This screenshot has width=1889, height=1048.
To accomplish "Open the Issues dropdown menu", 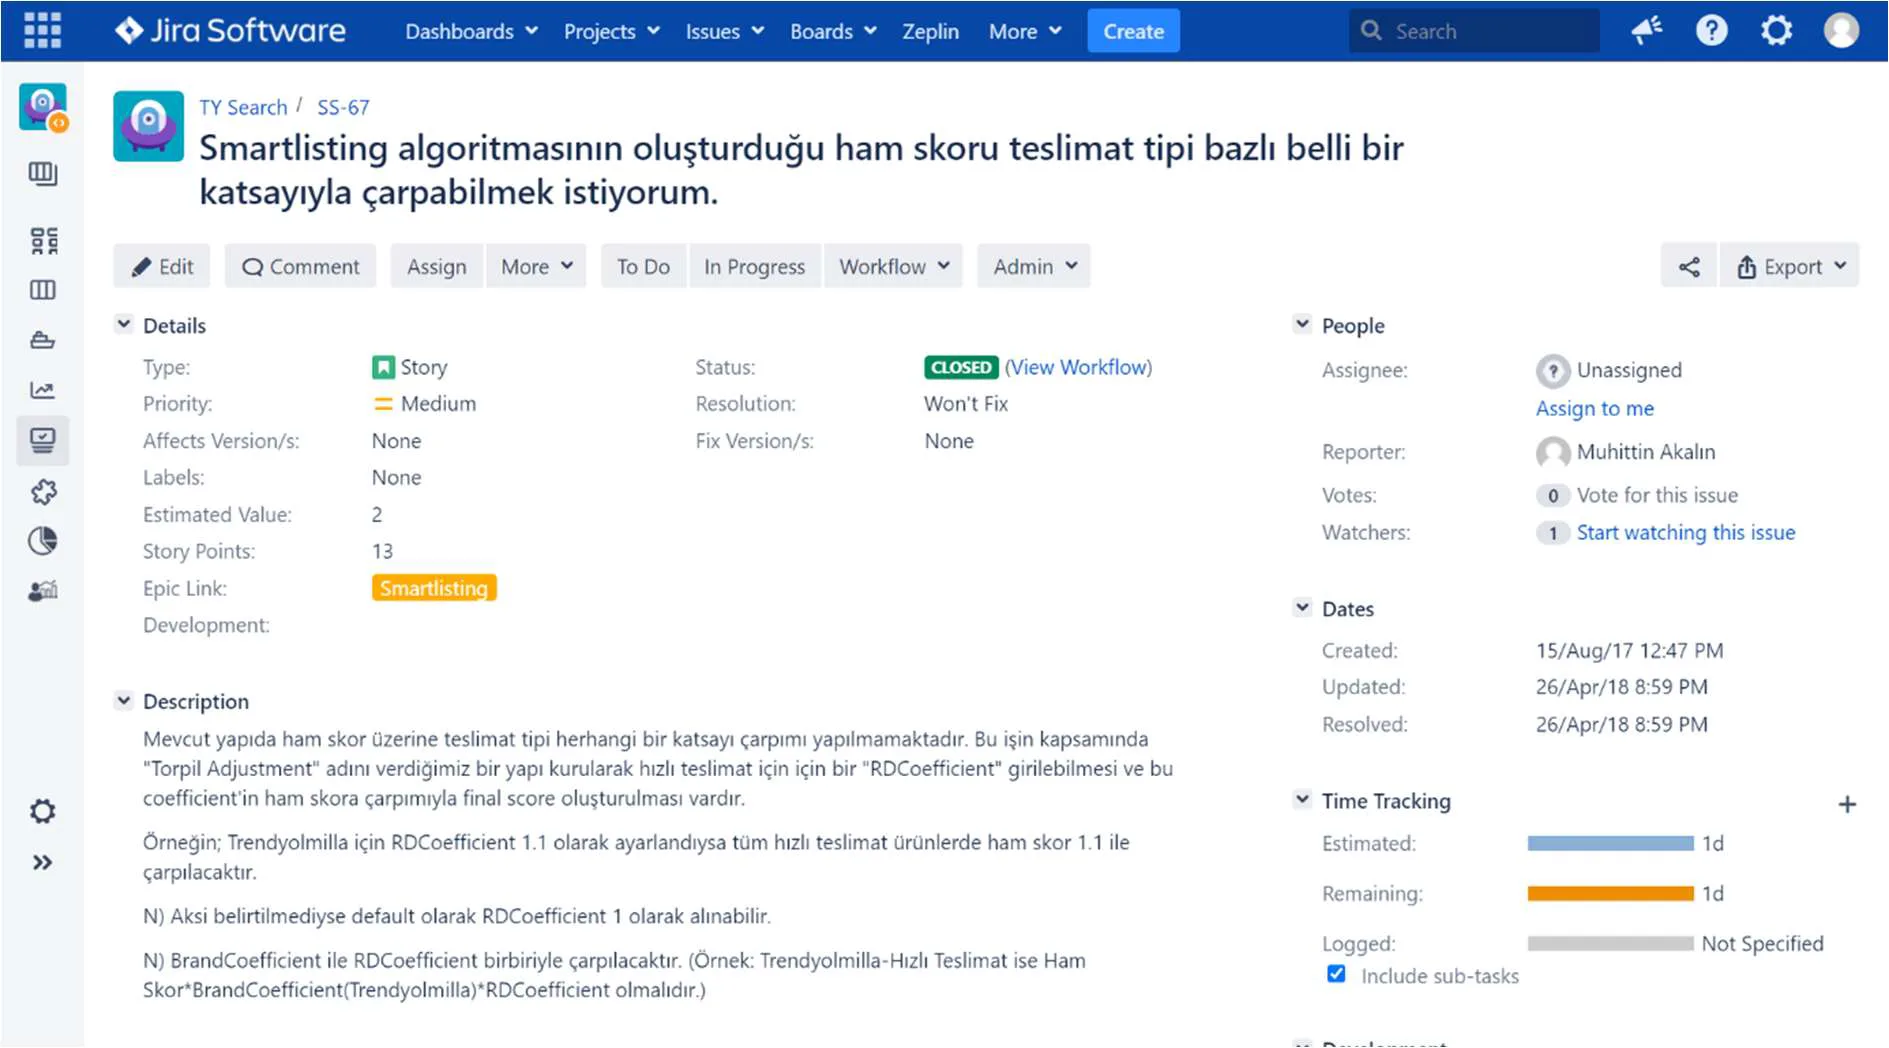I will 725,31.
